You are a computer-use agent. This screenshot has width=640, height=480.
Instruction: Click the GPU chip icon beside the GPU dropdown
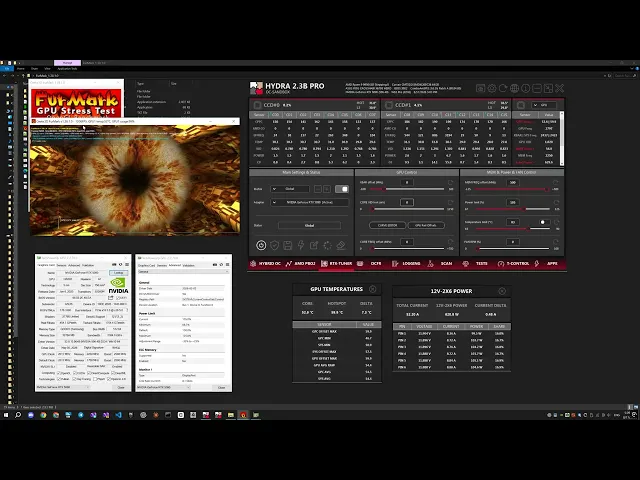[x=521, y=105]
